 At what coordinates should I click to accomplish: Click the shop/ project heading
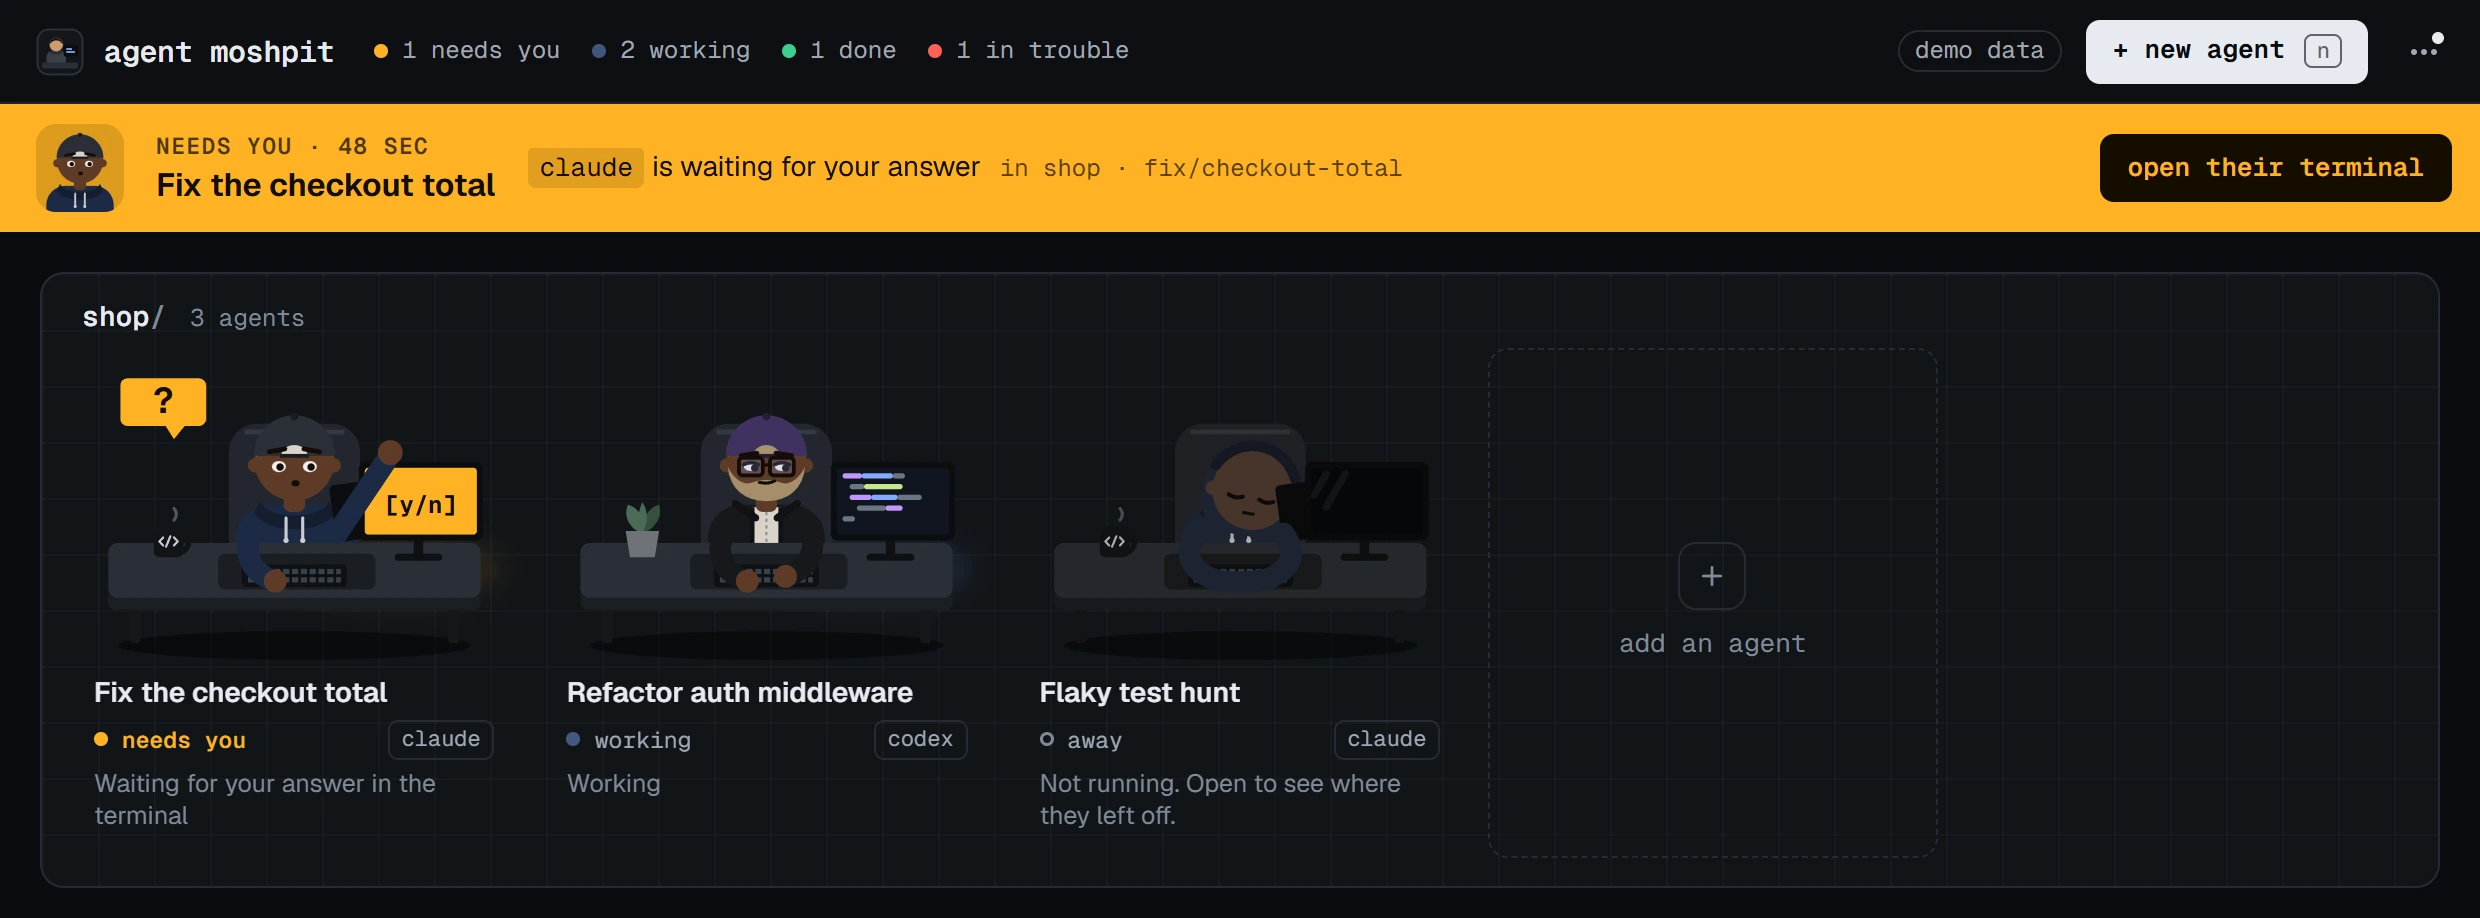point(123,317)
